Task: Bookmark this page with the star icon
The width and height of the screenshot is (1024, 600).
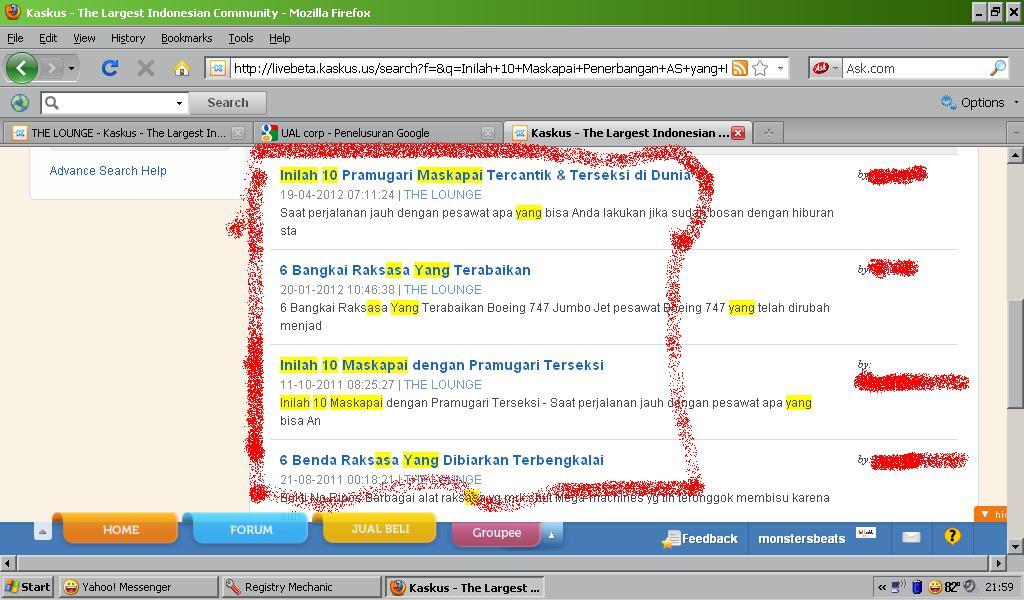Action: tap(760, 68)
